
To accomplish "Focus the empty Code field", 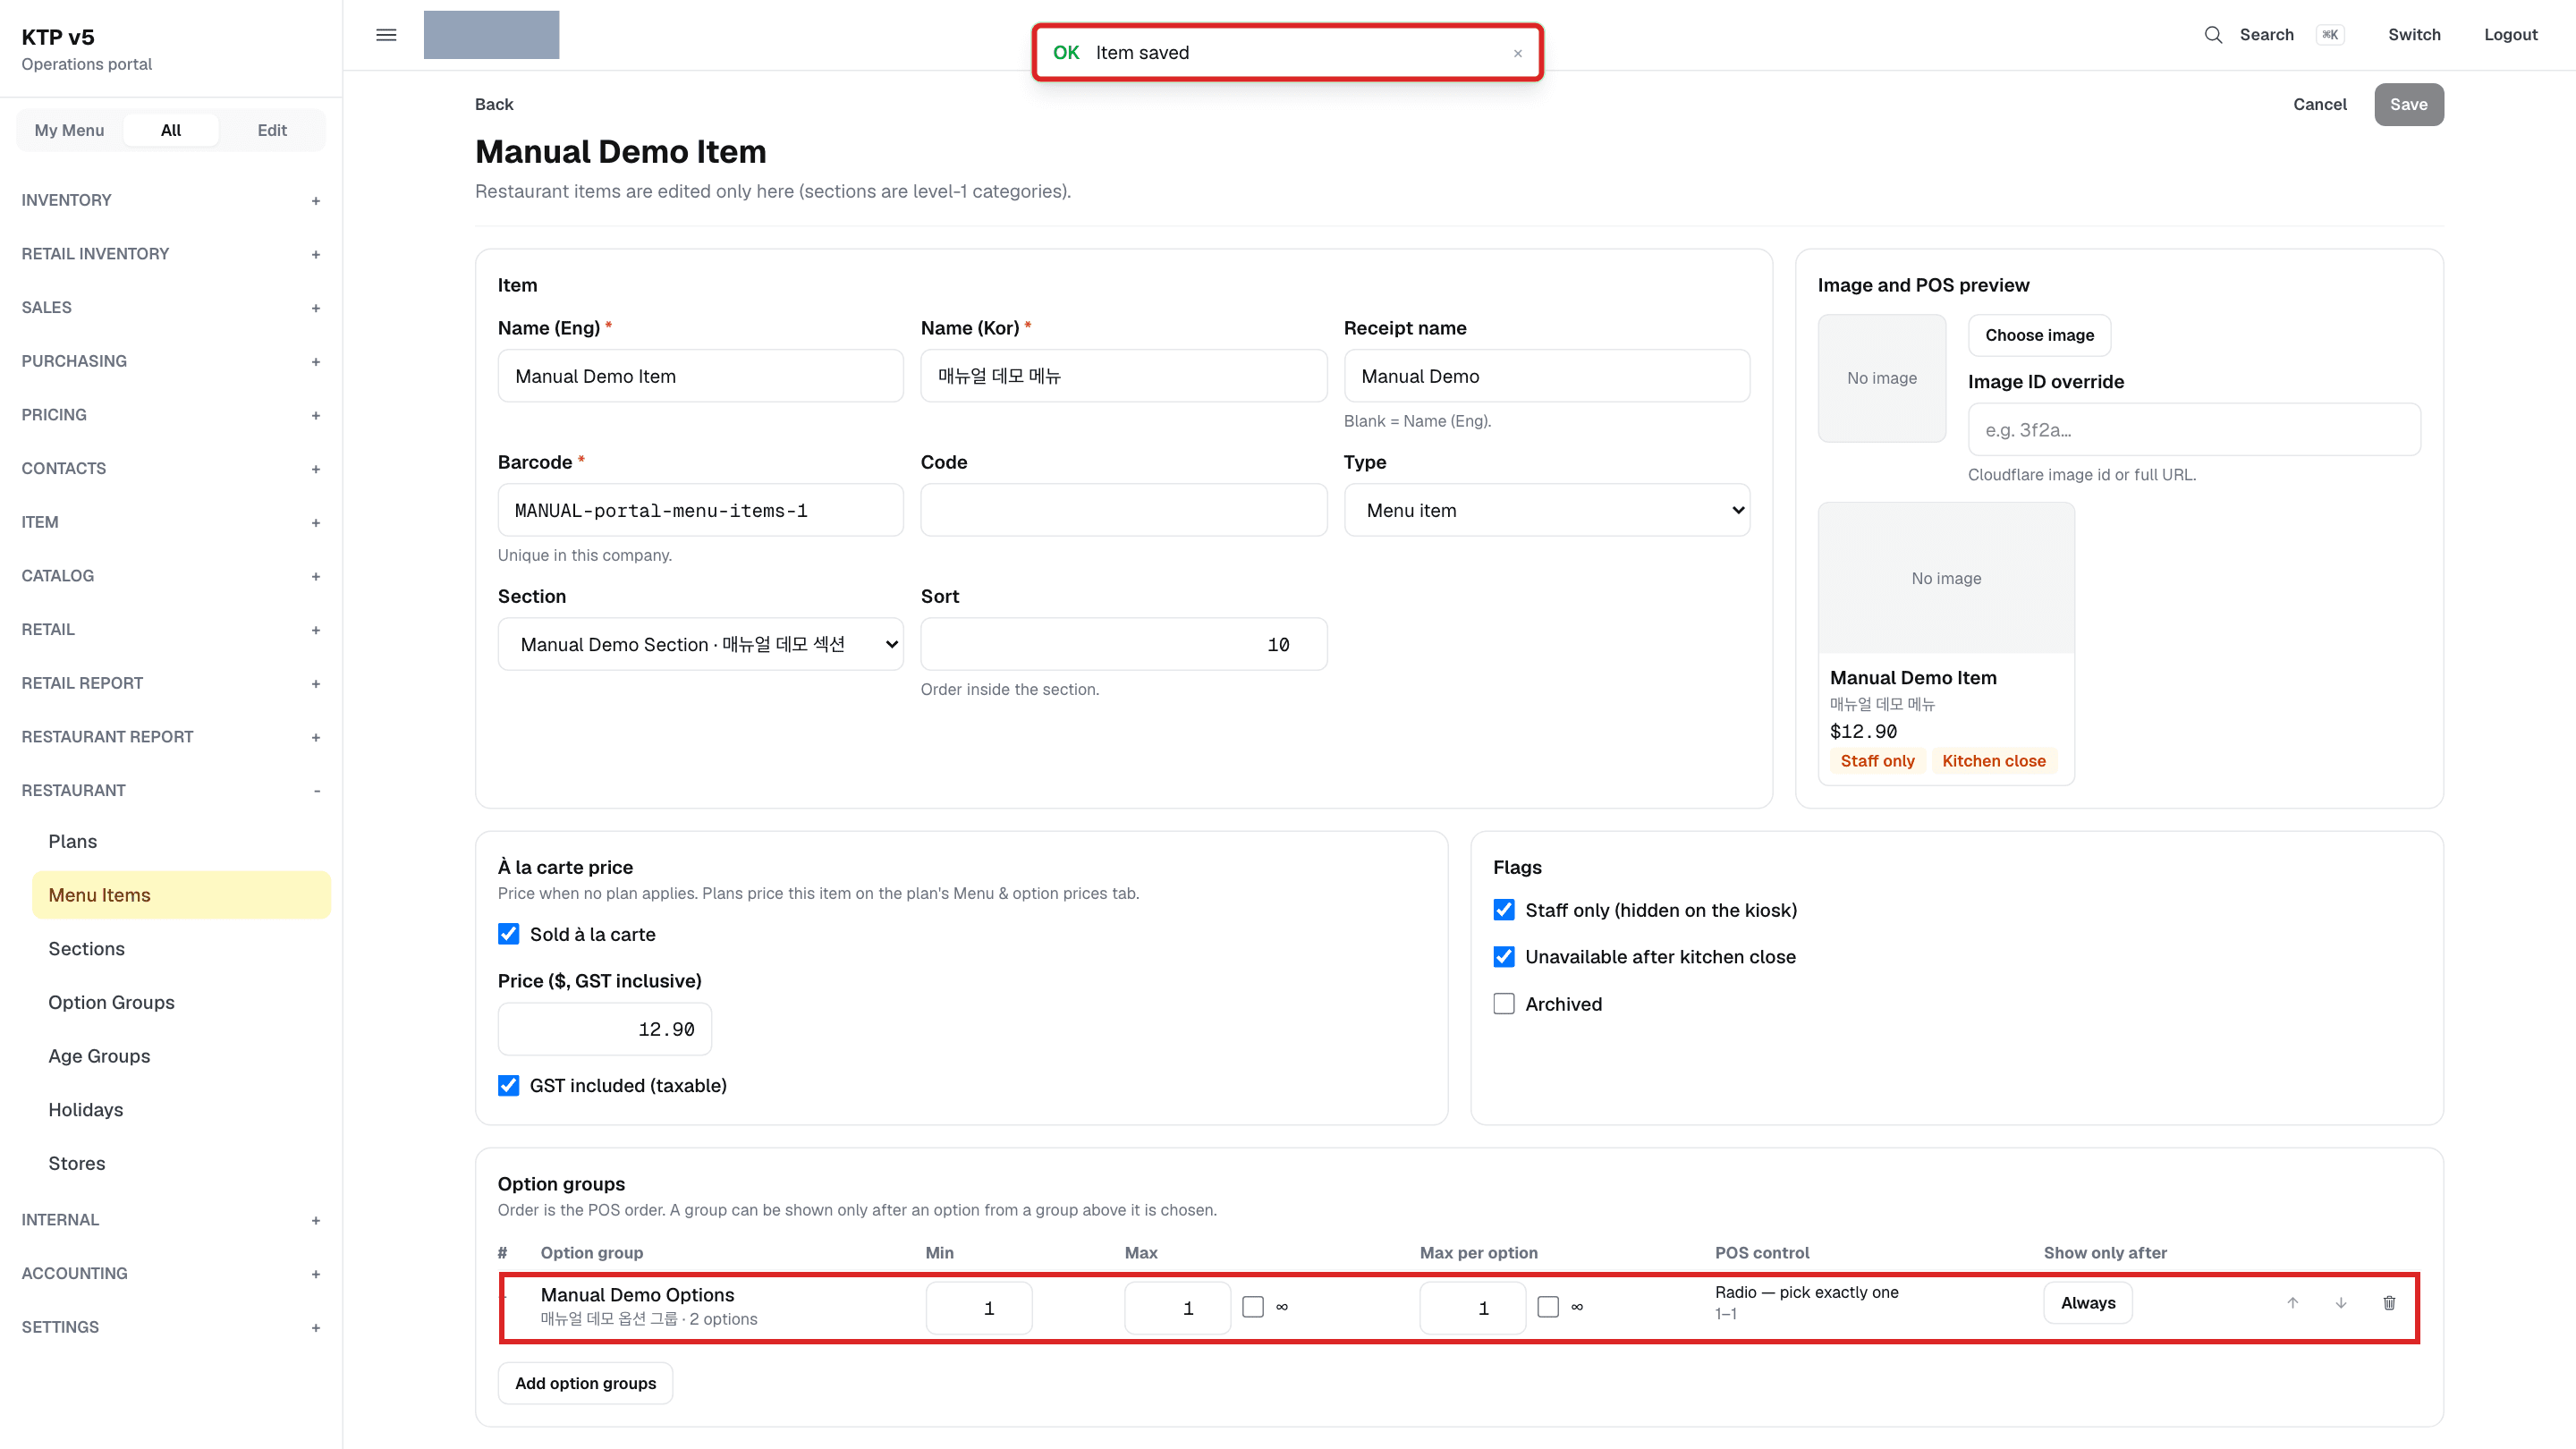I will coord(1123,510).
